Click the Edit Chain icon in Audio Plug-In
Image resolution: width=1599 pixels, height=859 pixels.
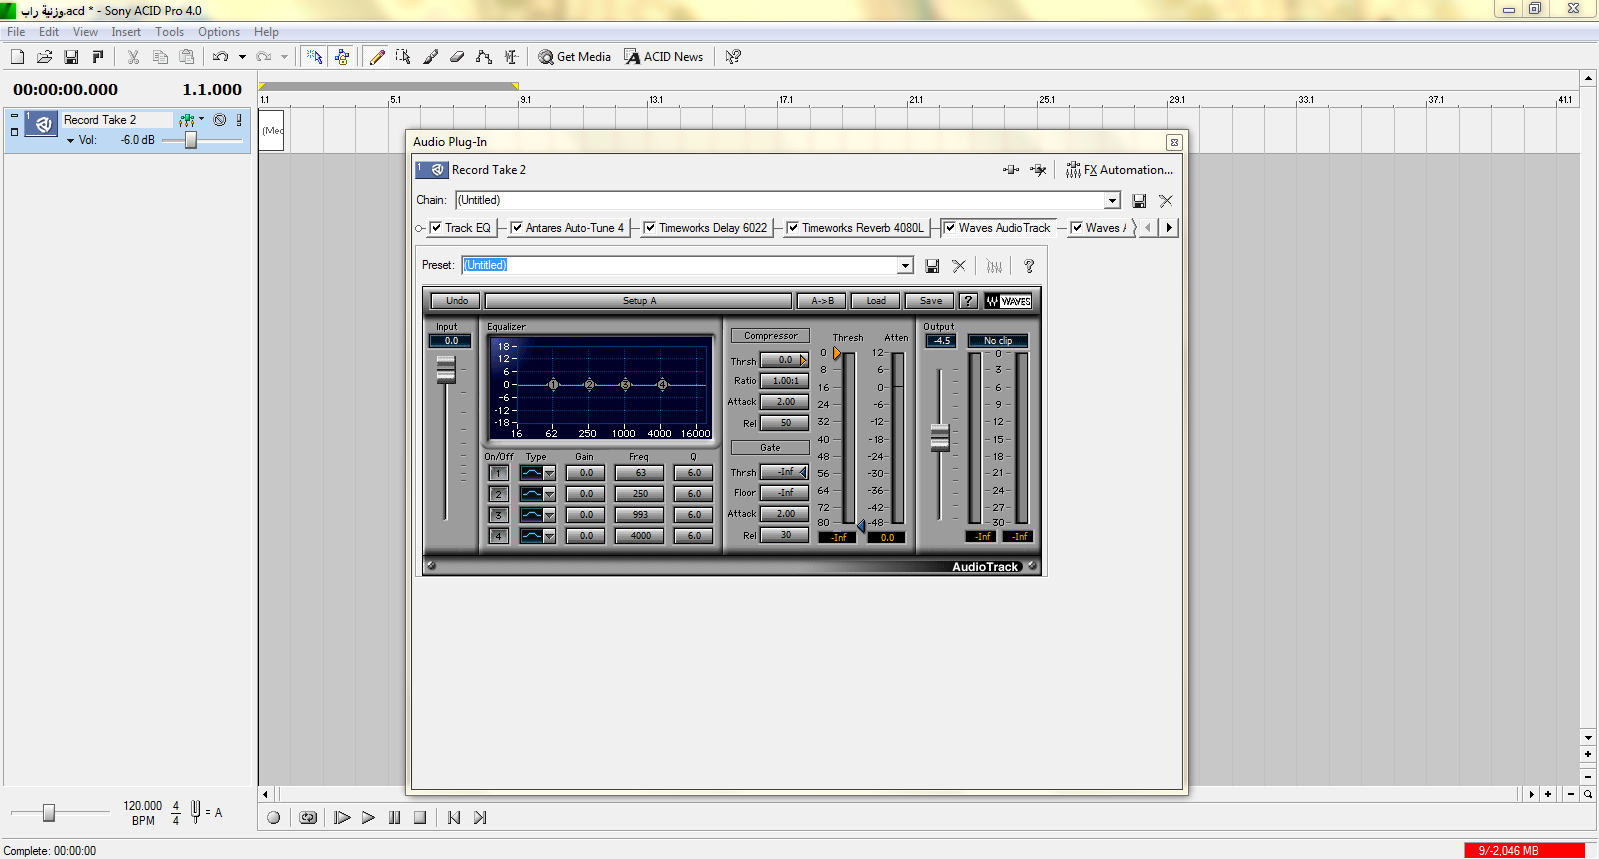click(x=1011, y=170)
